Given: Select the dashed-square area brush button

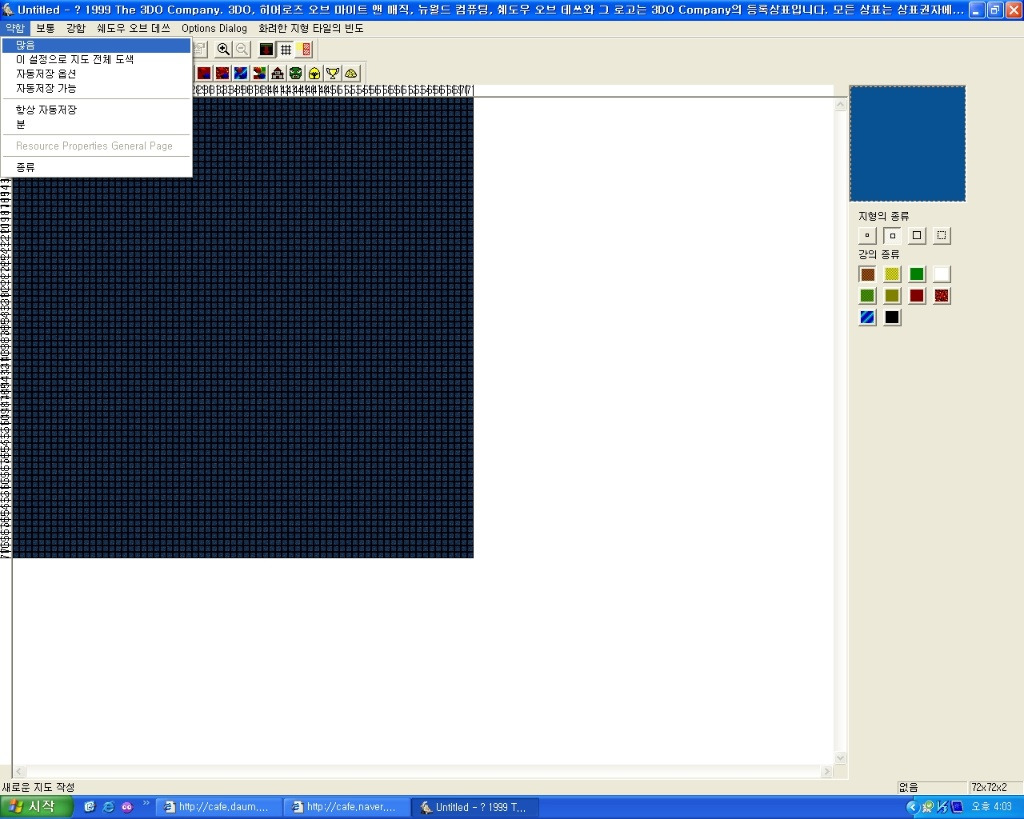Looking at the screenshot, I should [x=941, y=236].
